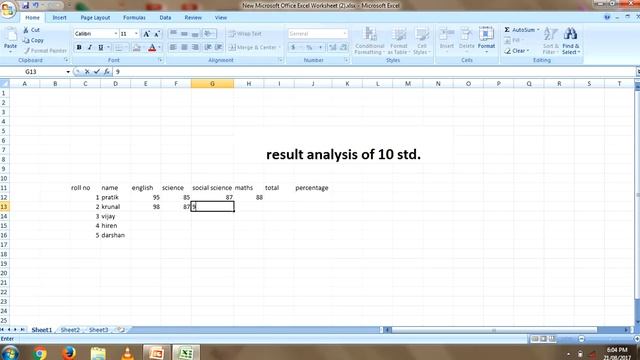Open Firefox from the taskbar
Image resolution: width=640 pixels, height=360 pixels.
(x=69, y=353)
